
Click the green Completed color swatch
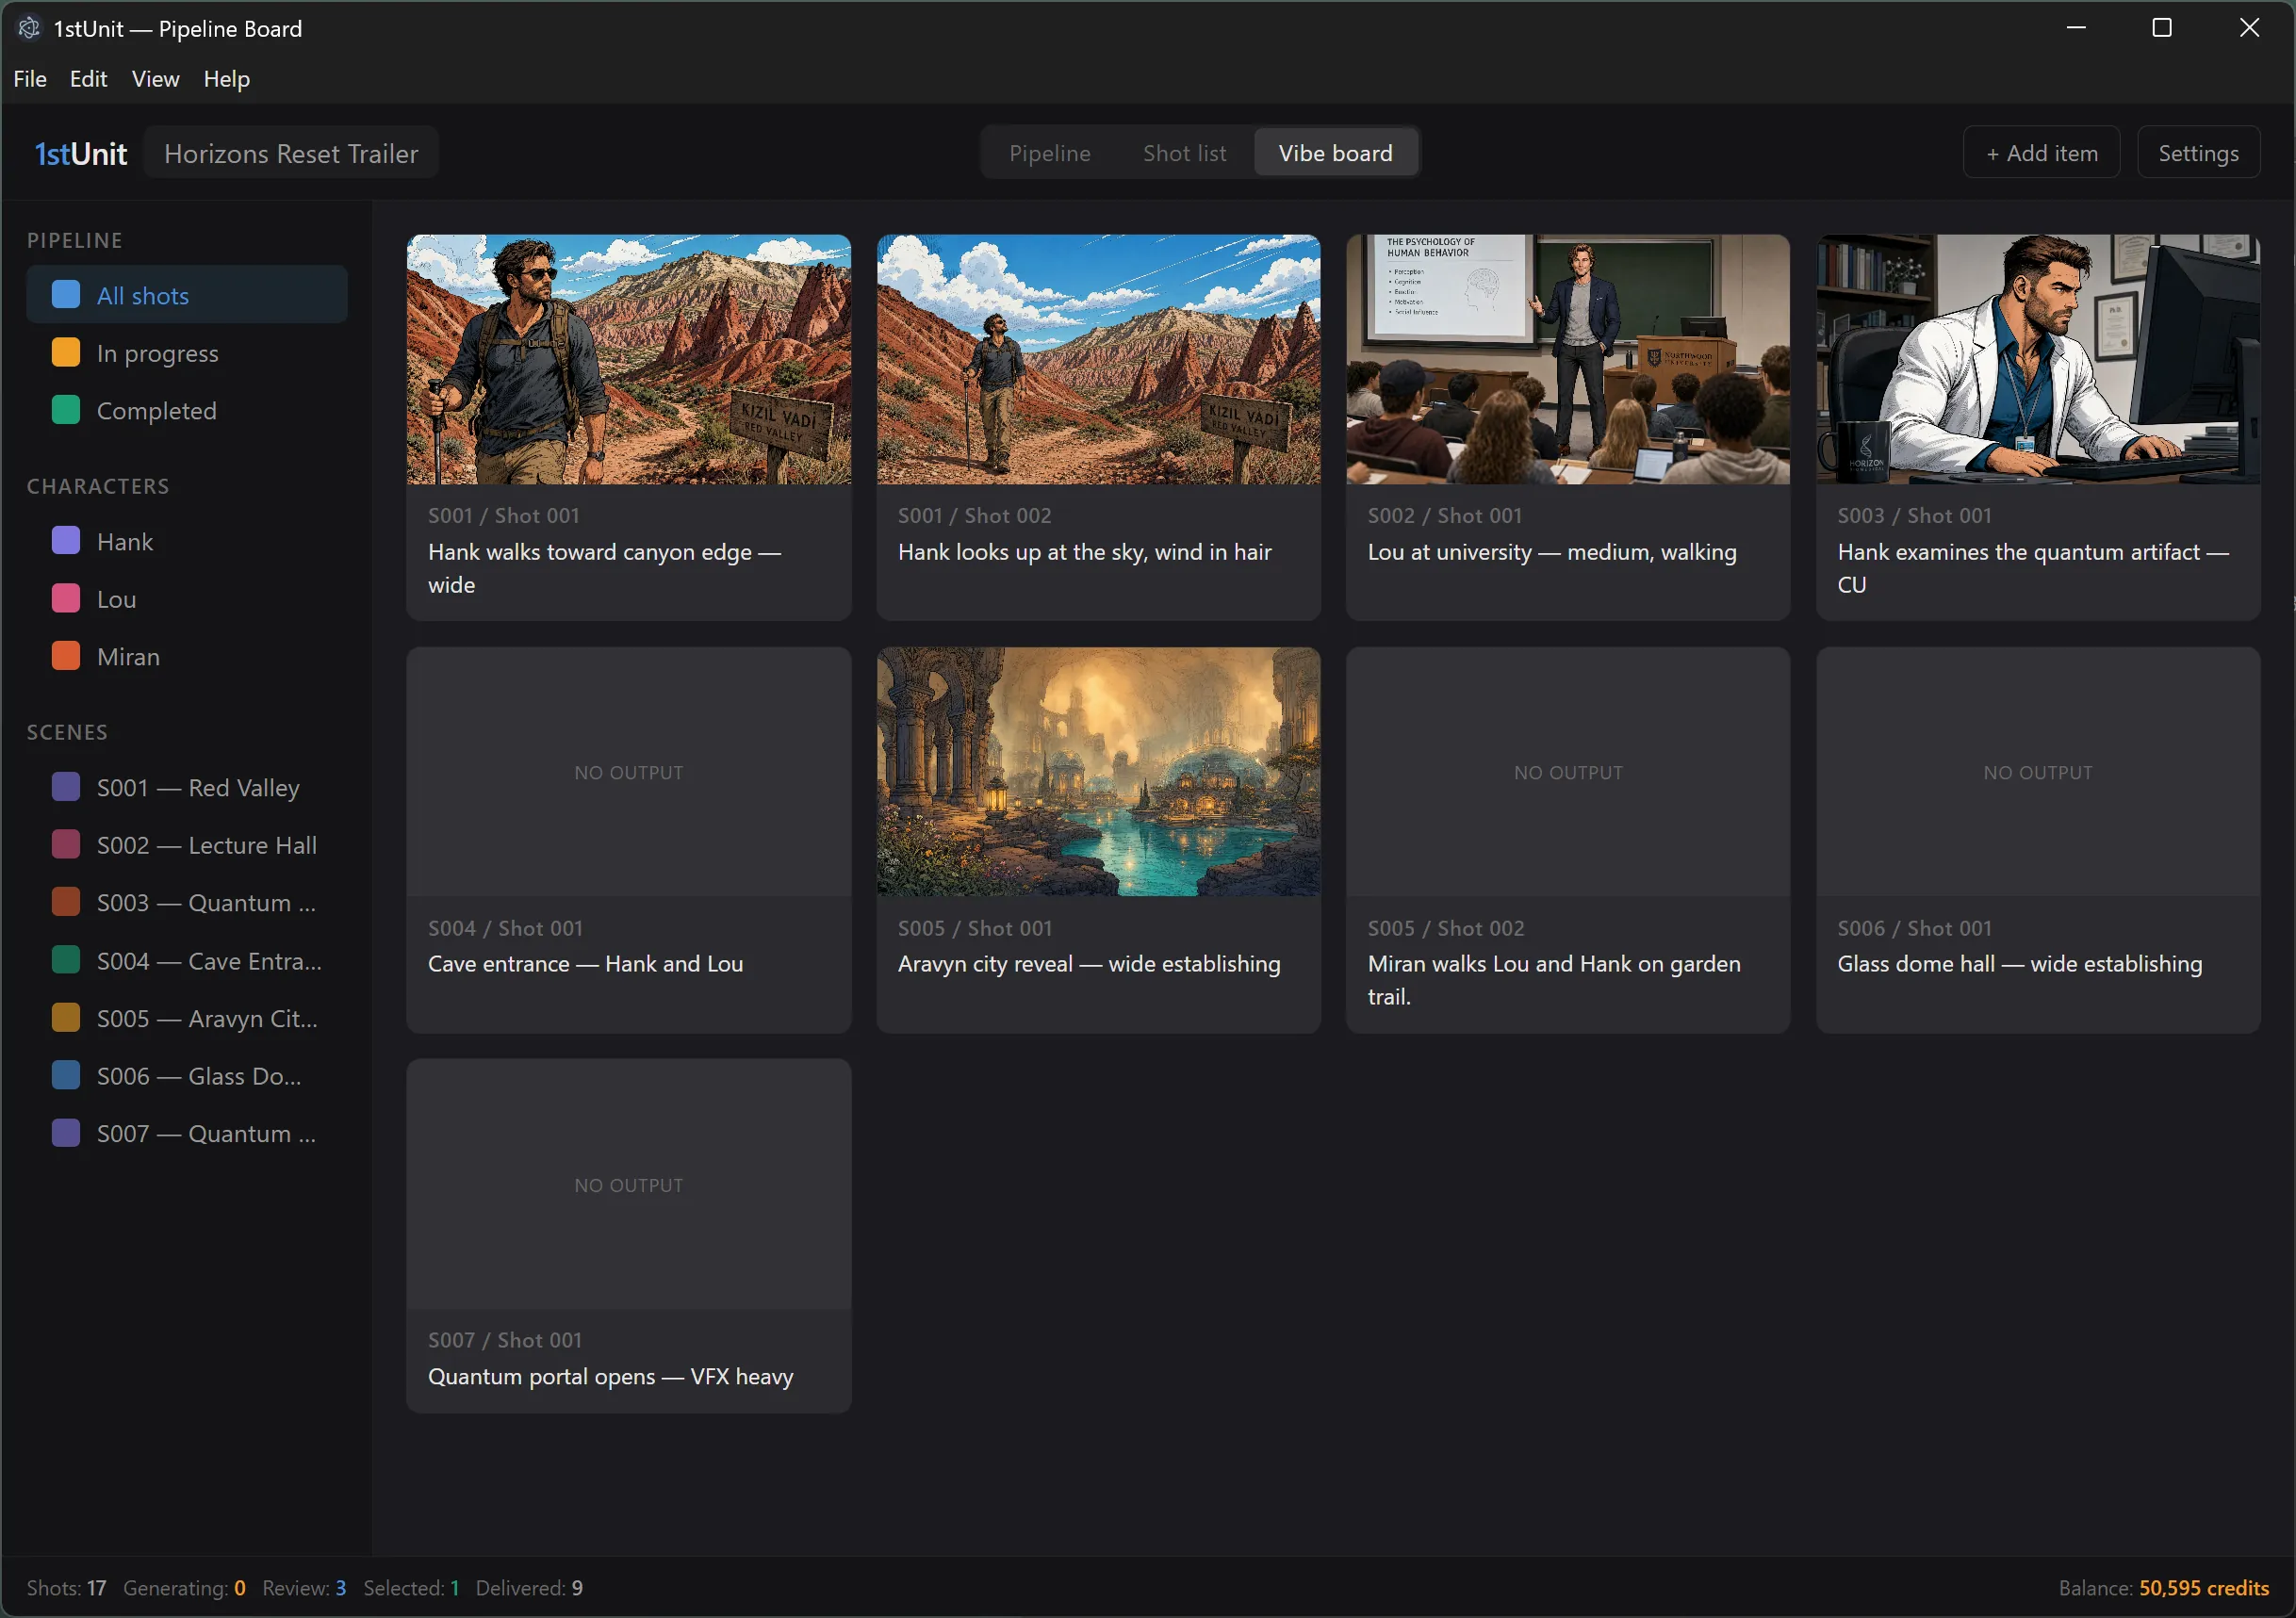pos(66,410)
